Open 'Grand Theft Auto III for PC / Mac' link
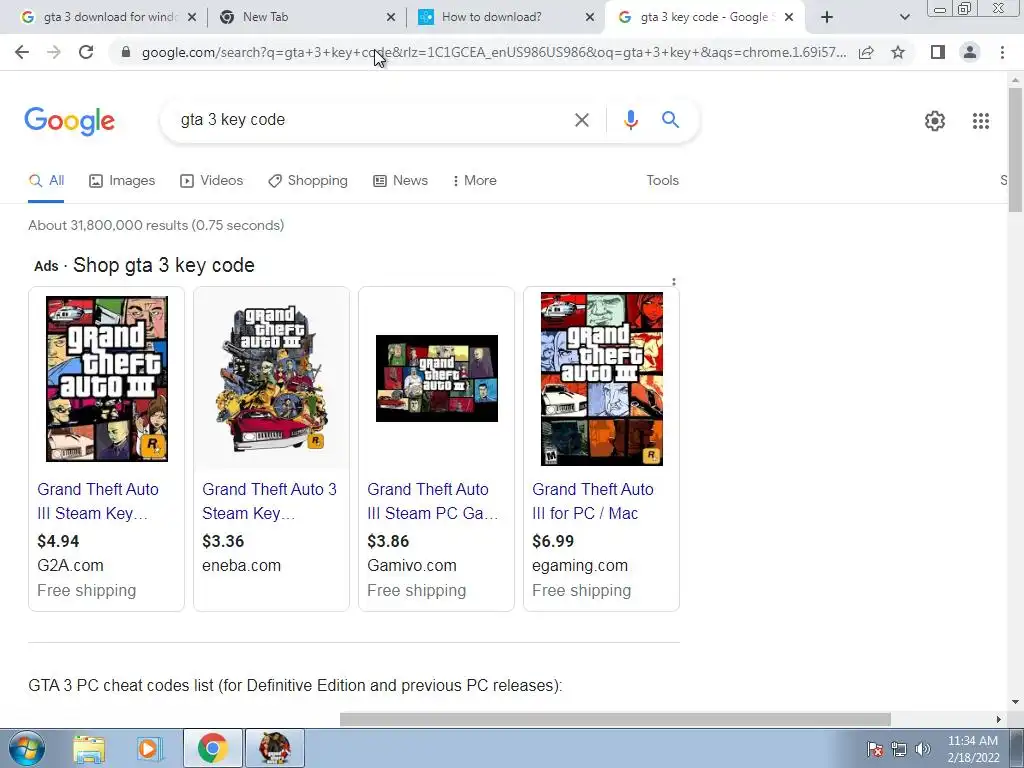The image size is (1024, 768). (x=592, y=502)
